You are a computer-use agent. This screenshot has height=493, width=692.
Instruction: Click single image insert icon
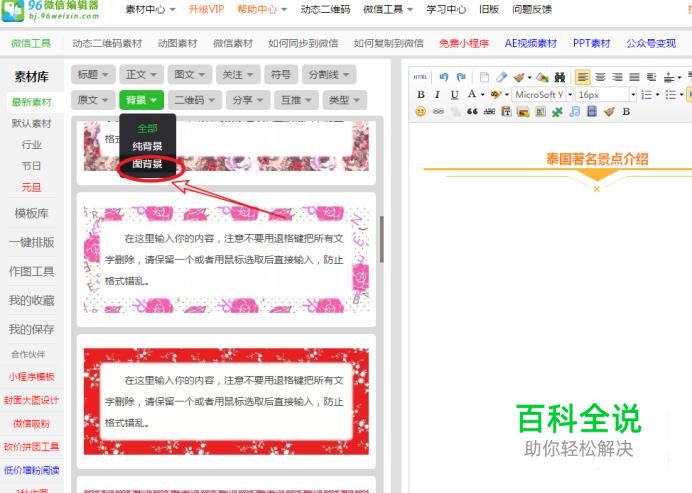540,112
